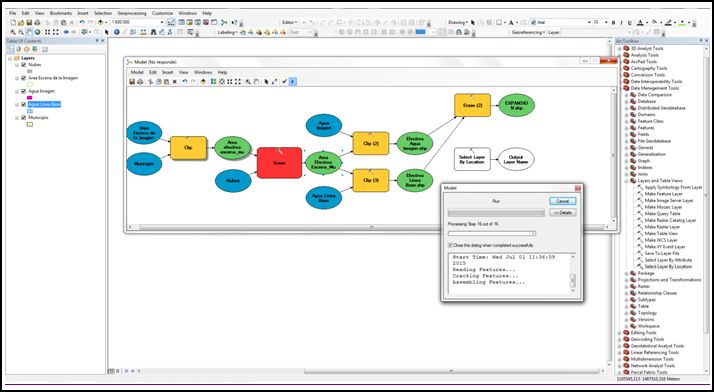Click the Validate model checkmark icon
The width and height of the screenshot is (714, 392).
tap(284, 81)
